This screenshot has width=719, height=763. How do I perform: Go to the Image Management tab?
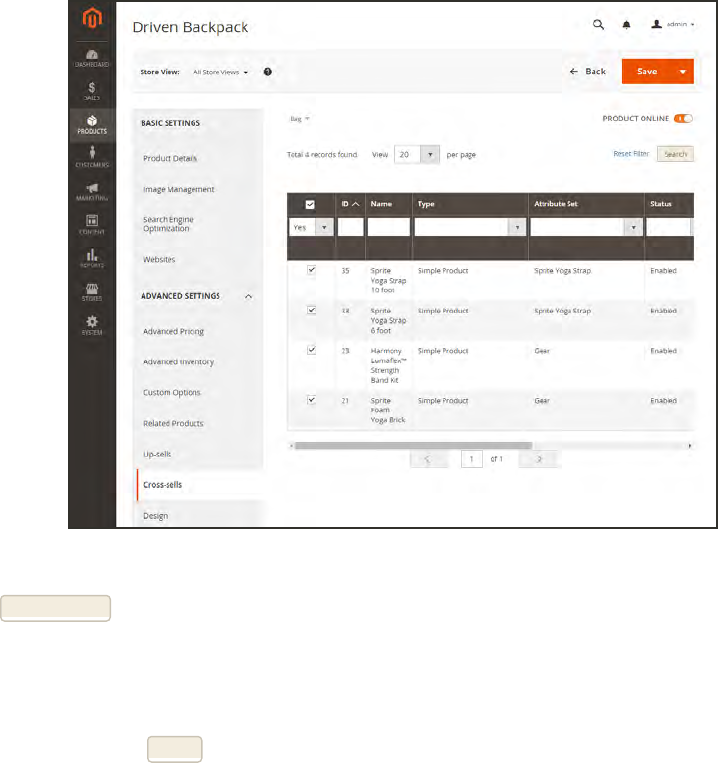coord(179,189)
